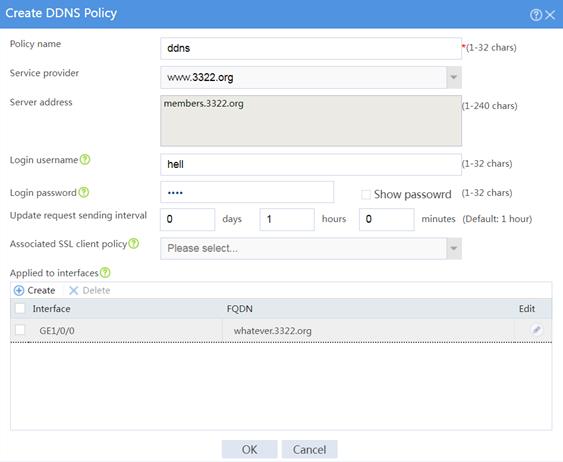The image size is (563, 462).
Task: Click help icon for Associated SSL client policy
Action: [134, 243]
